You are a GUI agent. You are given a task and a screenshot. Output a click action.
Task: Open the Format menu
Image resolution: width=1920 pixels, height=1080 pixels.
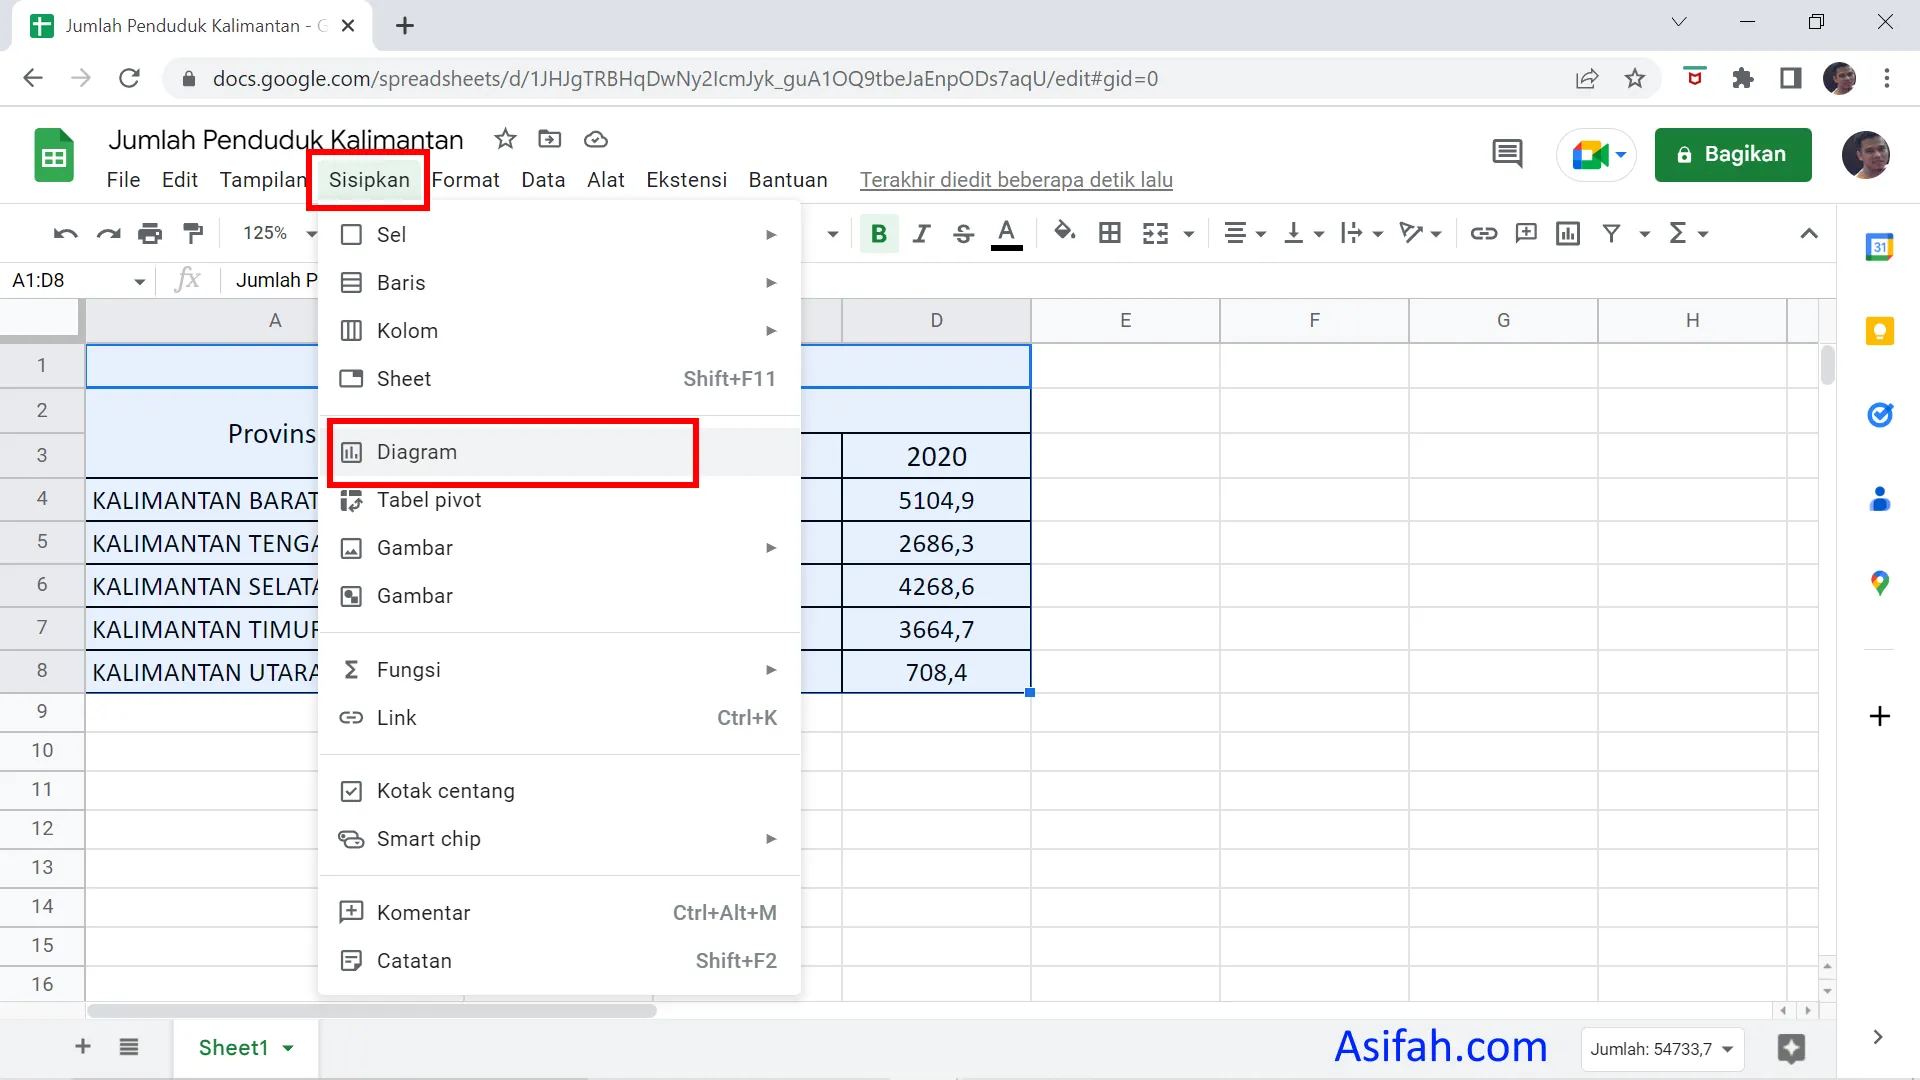[x=466, y=180]
